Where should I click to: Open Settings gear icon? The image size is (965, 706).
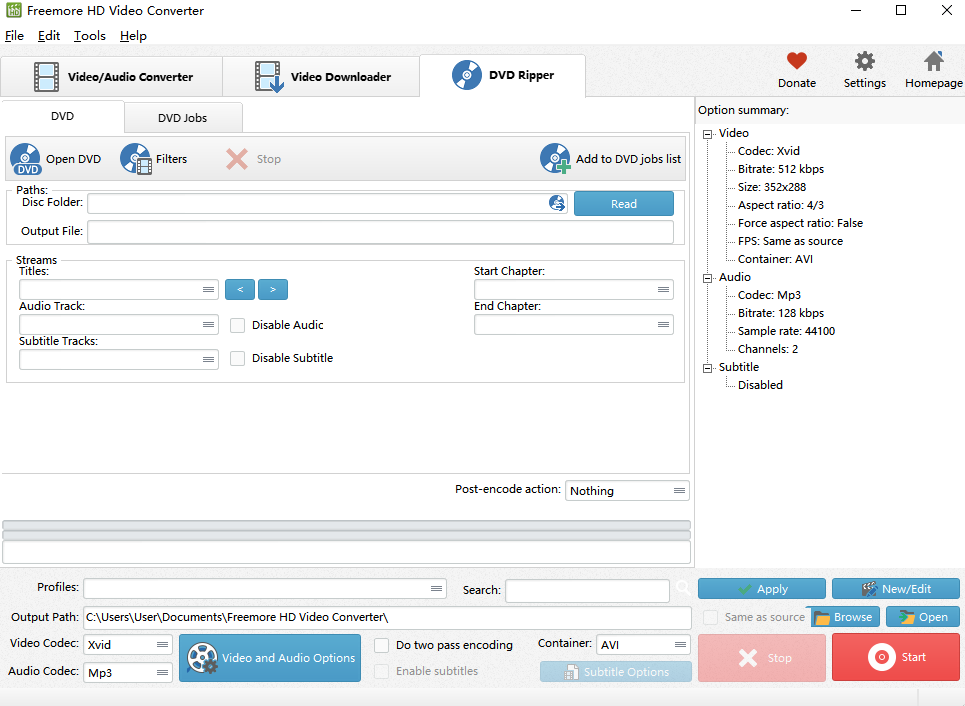[865, 61]
